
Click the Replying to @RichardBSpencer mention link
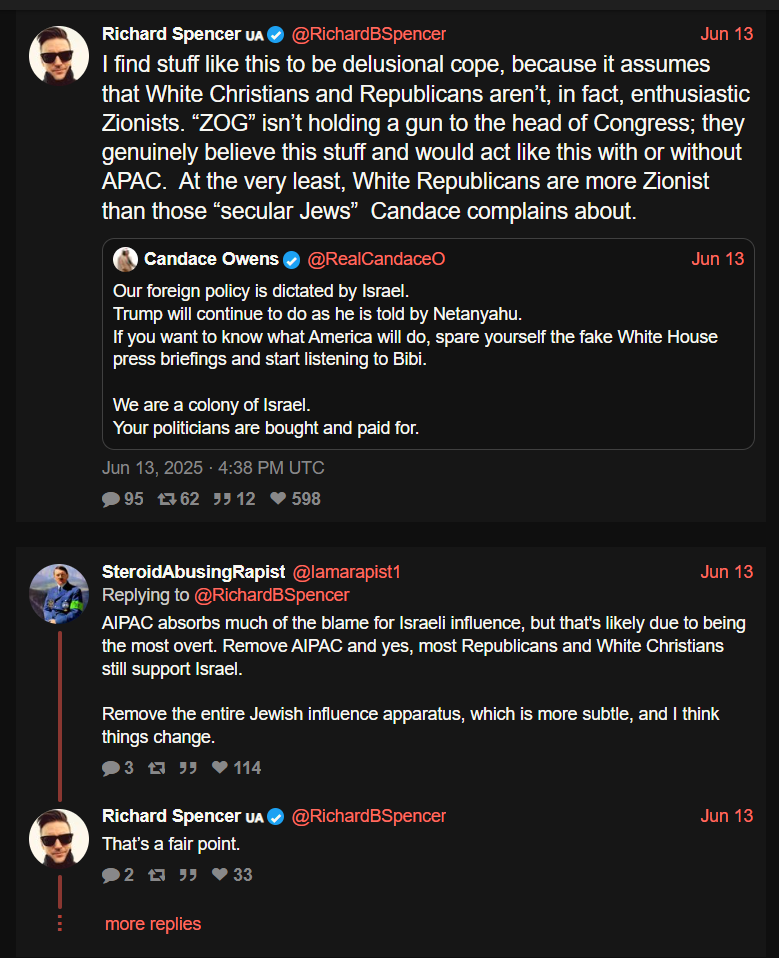271,595
